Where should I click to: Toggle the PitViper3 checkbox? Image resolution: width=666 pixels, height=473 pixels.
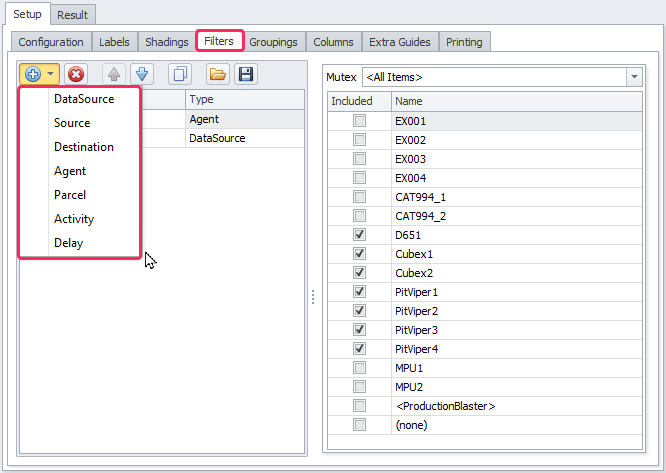[x=359, y=330]
